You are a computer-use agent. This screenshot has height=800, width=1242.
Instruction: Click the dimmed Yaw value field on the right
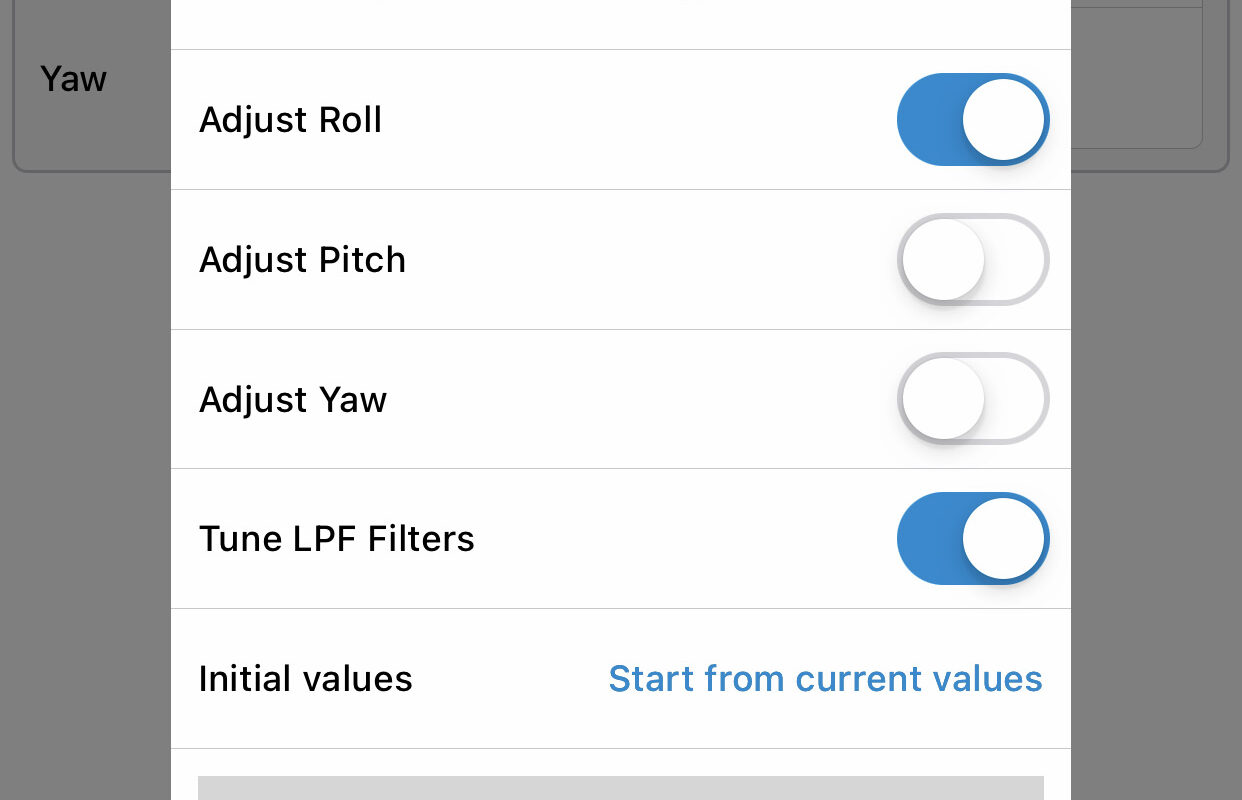pyautogui.click(x=1136, y=78)
